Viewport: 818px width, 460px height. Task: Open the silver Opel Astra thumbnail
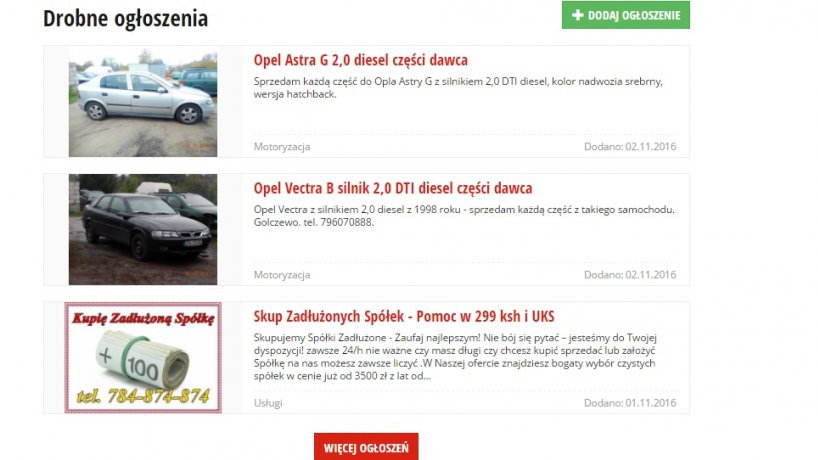pyautogui.click(x=143, y=102)
